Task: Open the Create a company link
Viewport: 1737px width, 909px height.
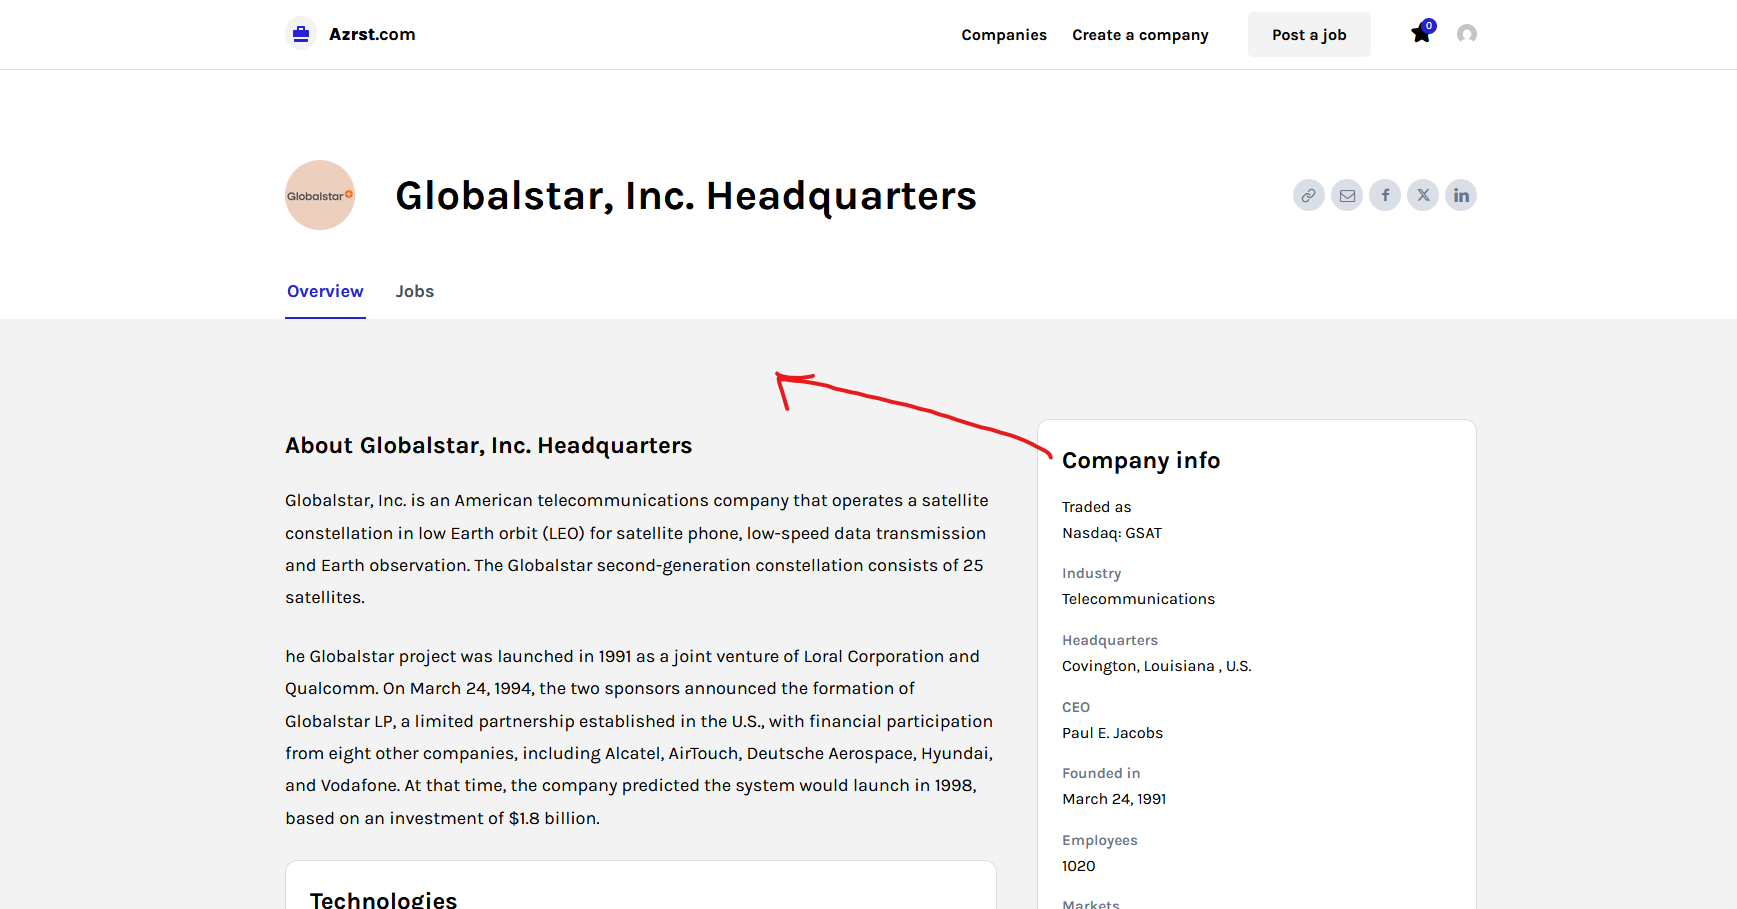Action: 1140,35
